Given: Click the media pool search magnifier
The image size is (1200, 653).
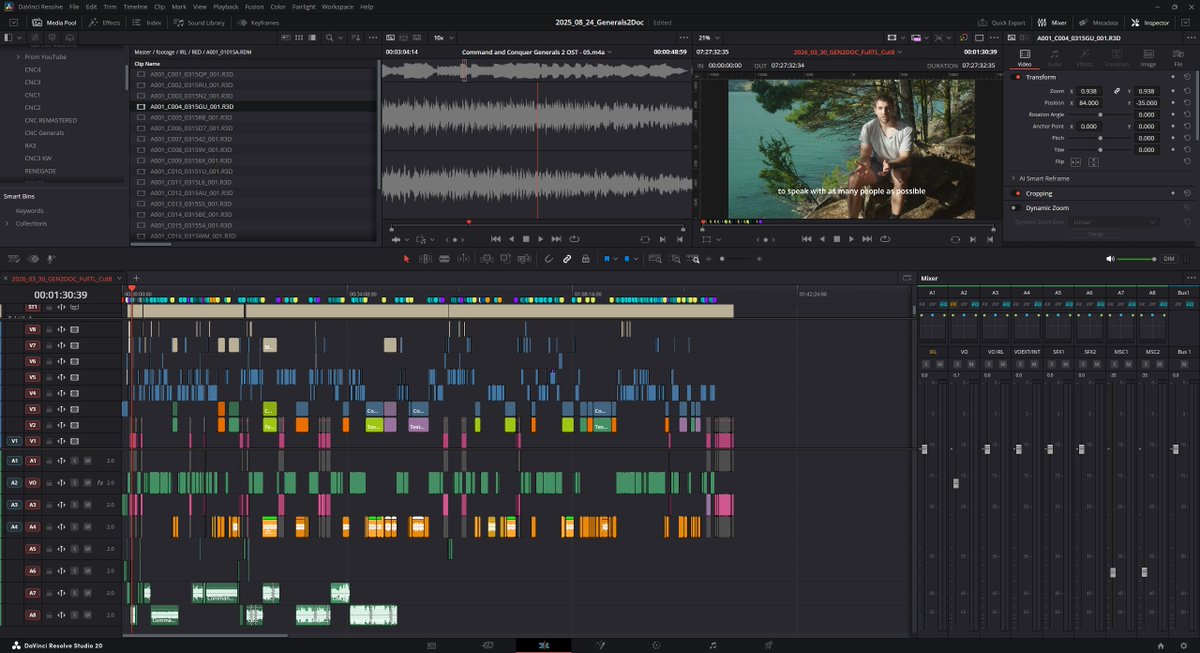Looking at the screenshot, I should pyautogui.click(x=330, y=37).
